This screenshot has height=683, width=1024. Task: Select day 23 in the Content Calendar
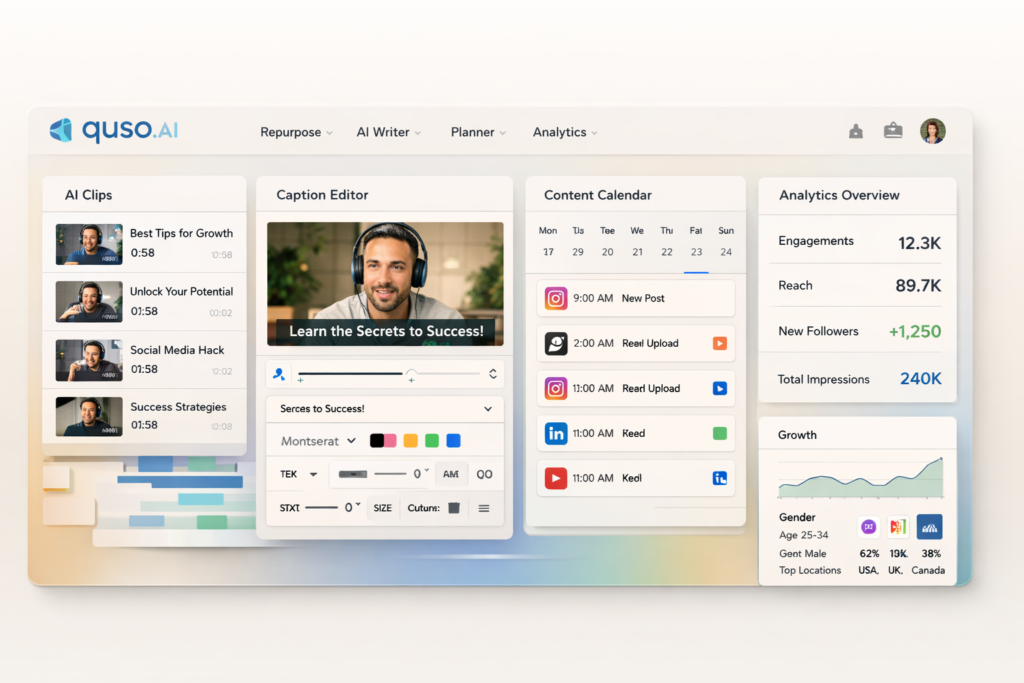coord(696,252)
